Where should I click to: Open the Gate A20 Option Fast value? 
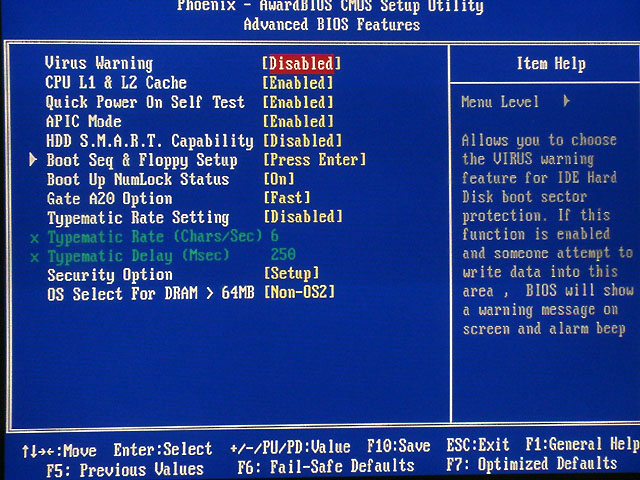(x=287, y=198)
